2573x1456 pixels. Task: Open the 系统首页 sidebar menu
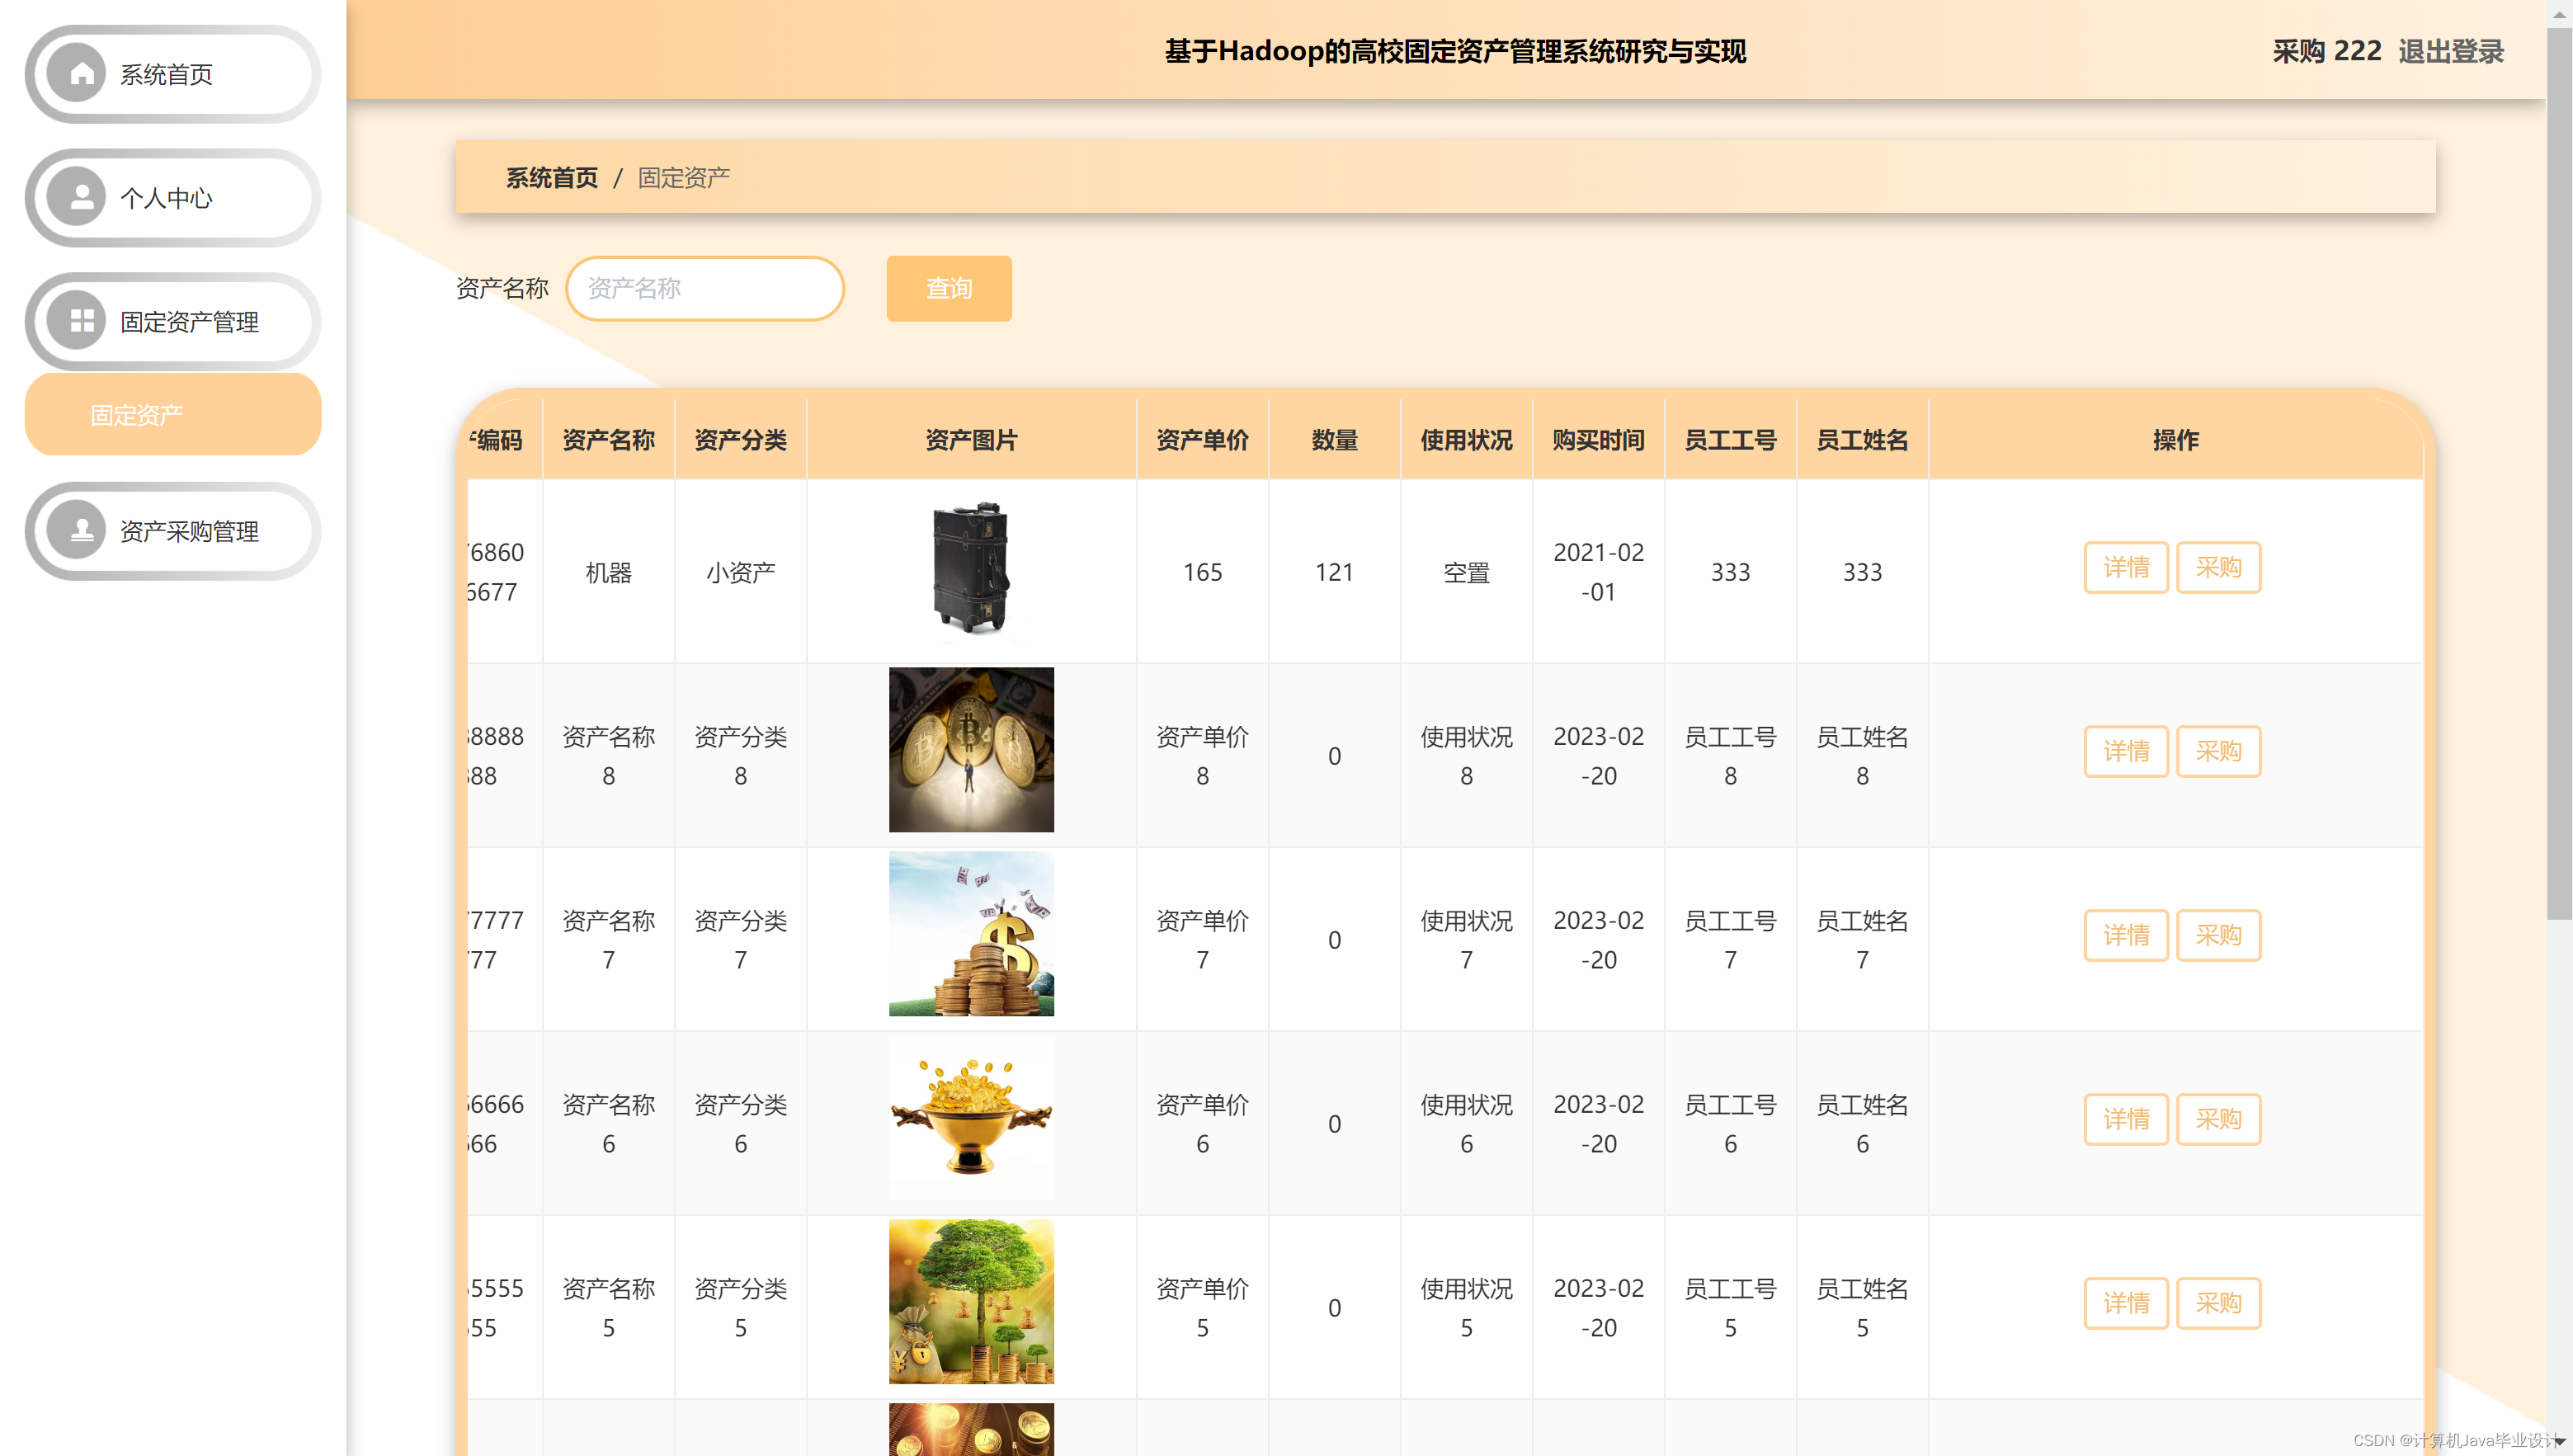172,74
